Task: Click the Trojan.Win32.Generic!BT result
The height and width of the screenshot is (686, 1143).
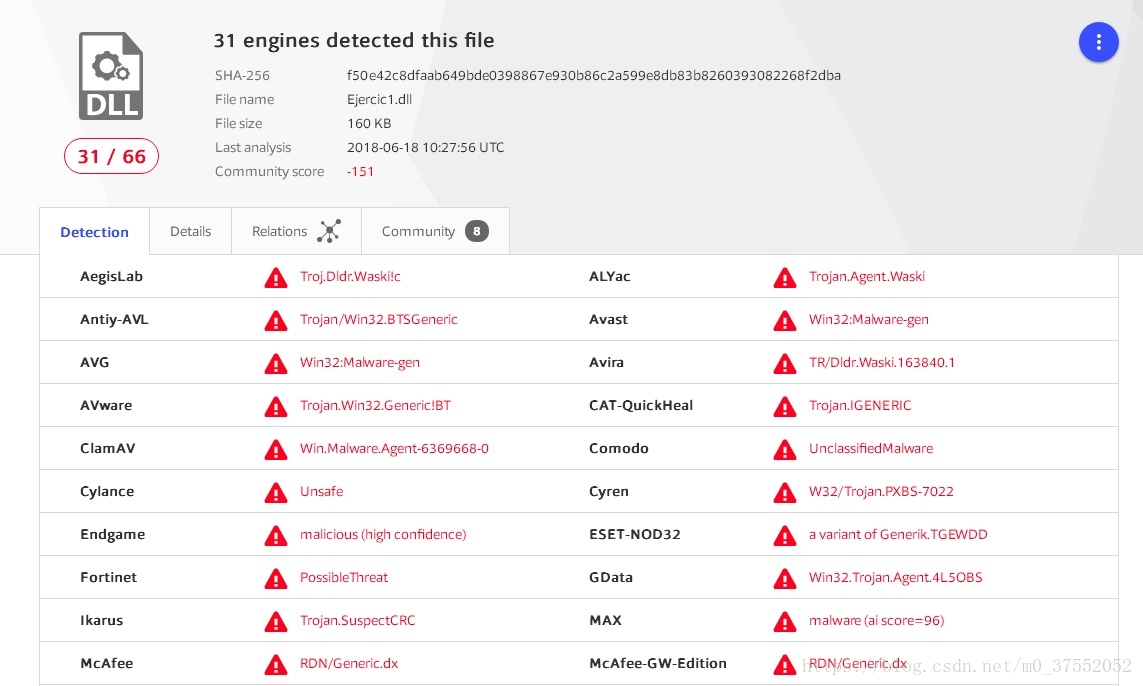Action: click(x=375, y=405)
